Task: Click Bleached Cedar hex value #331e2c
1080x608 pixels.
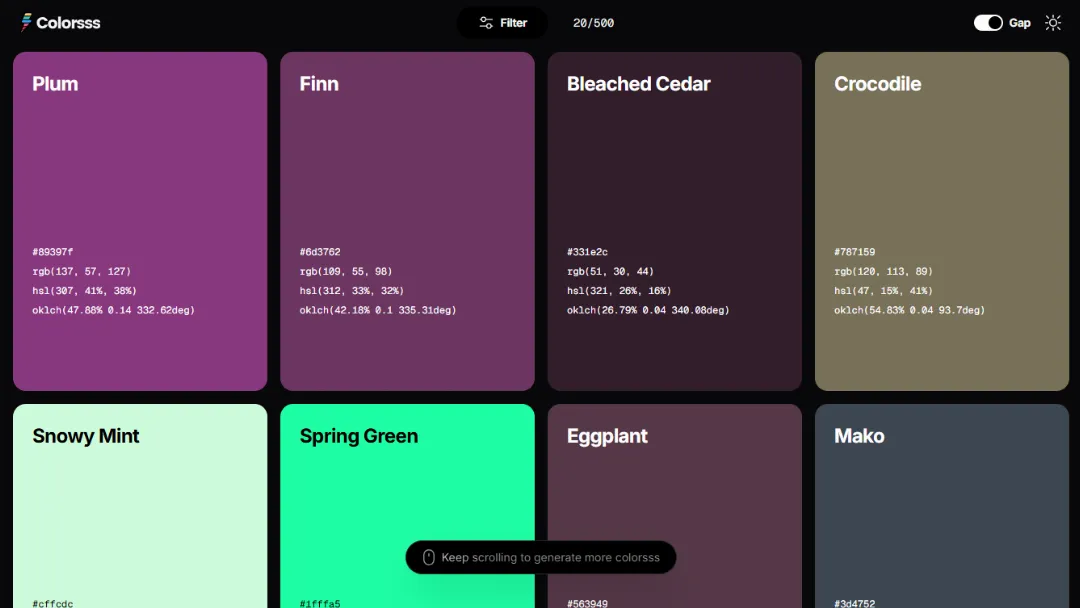Action: (587, 252)
